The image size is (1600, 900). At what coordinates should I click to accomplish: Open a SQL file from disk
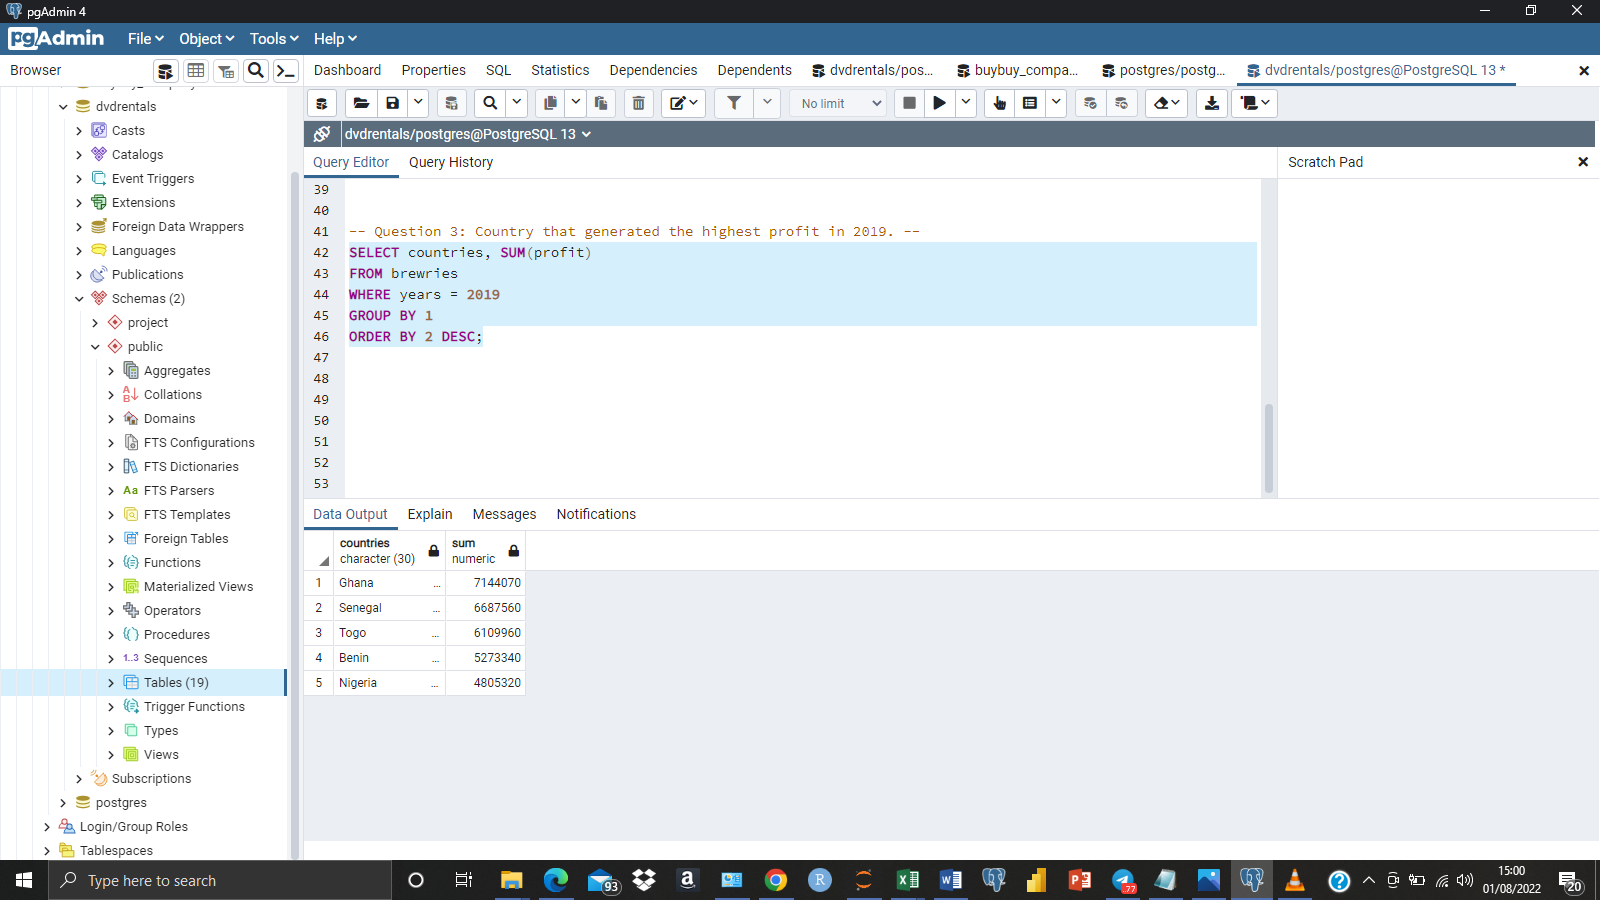point(361,103)
